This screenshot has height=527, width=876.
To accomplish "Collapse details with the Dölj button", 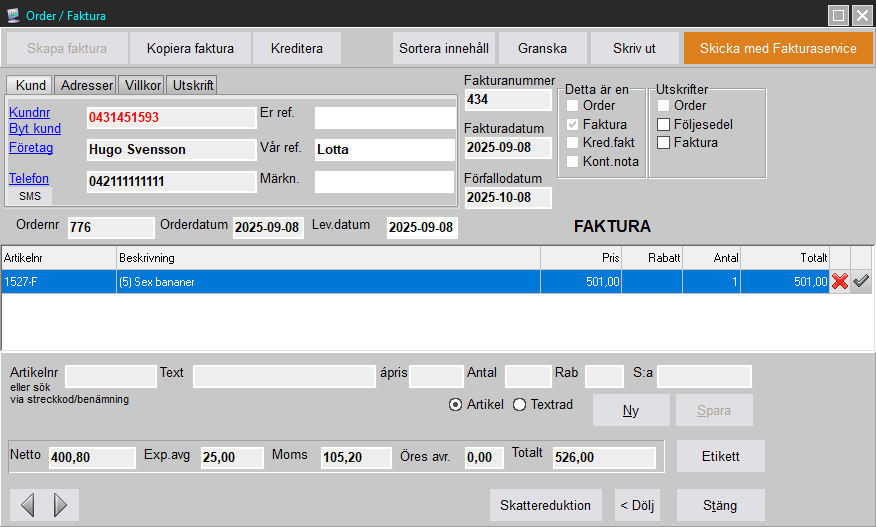I will pos(636,505).
